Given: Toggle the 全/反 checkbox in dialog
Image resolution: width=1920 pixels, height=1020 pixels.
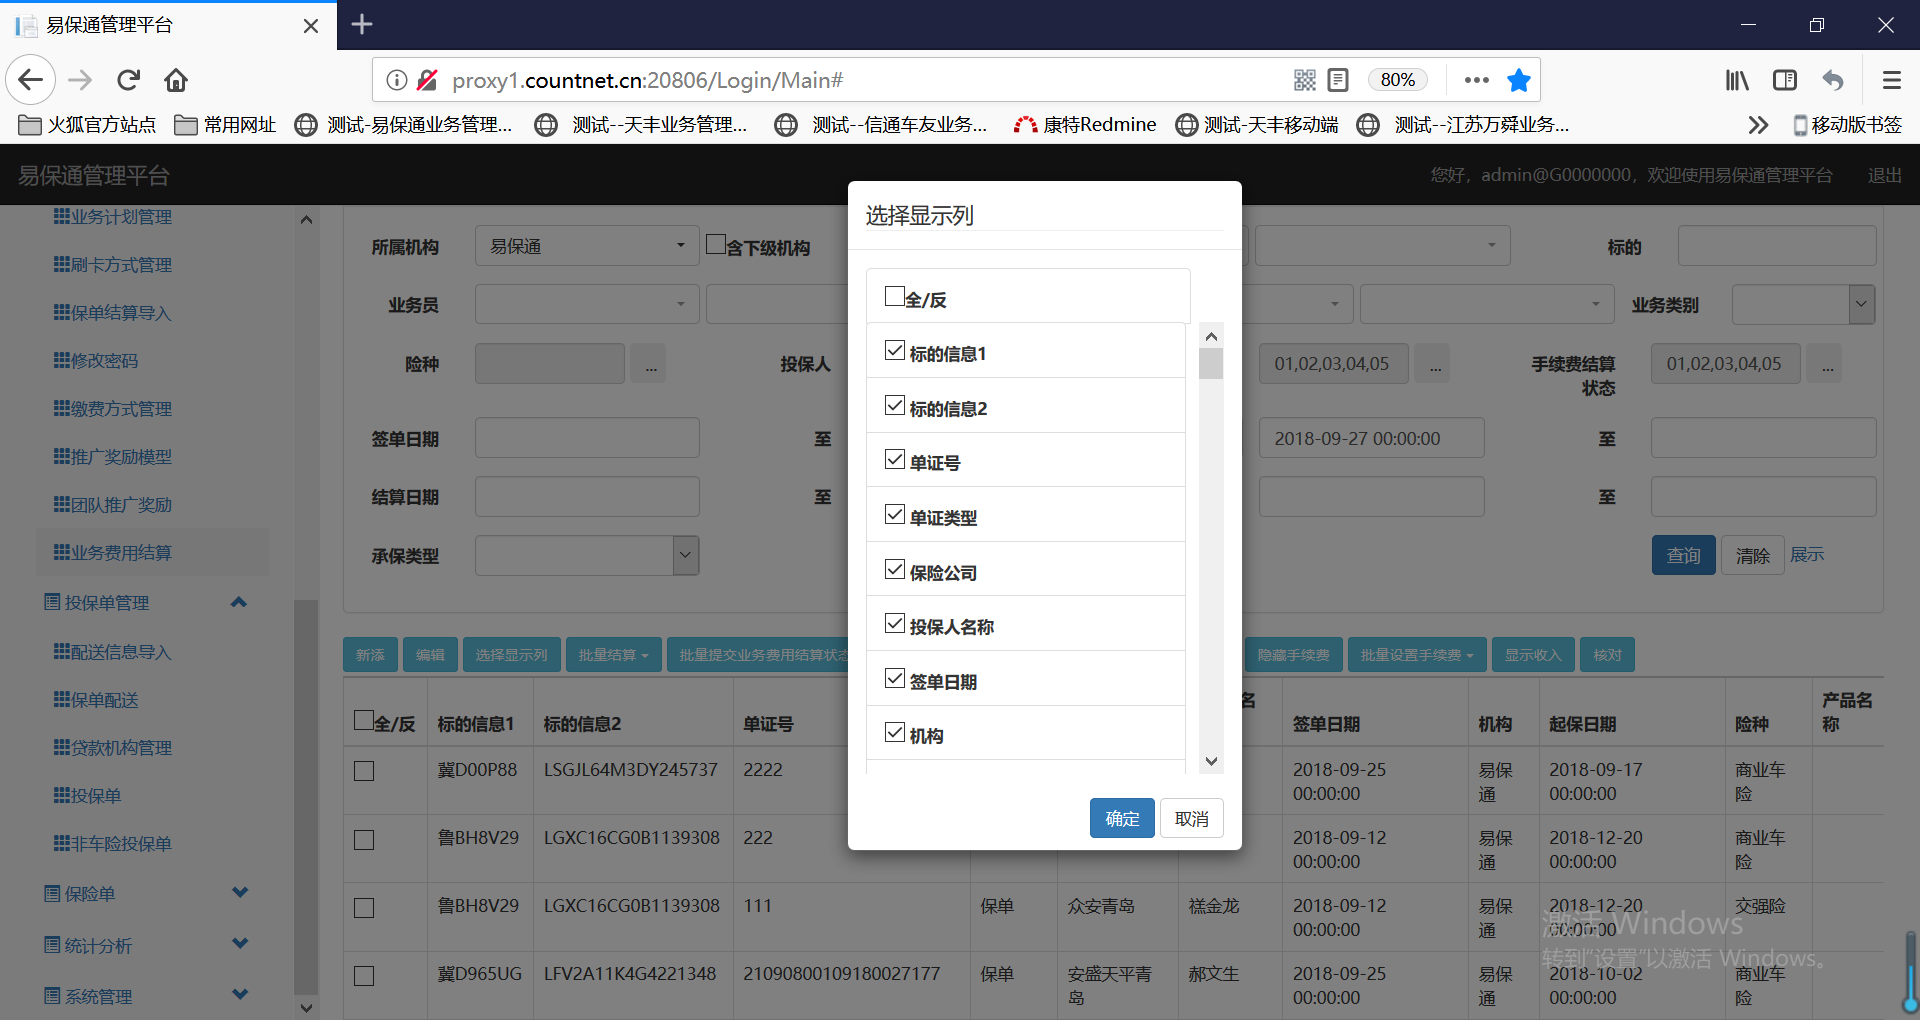Looking at the screenshot, I should pyautogui.click(x=895, y=297).
